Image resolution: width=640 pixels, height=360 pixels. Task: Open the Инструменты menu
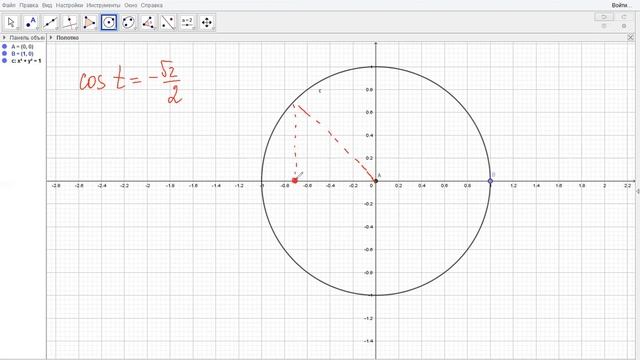103,5
